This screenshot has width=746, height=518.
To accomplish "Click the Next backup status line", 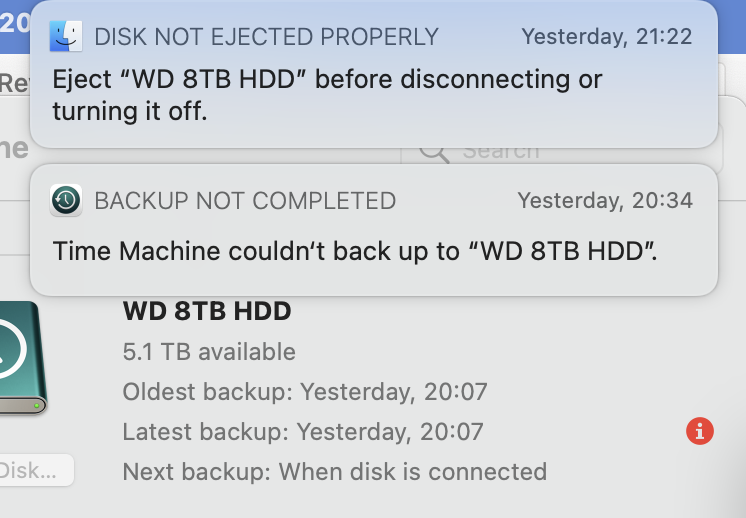I will pyautogui.click(x=334, y=470).
